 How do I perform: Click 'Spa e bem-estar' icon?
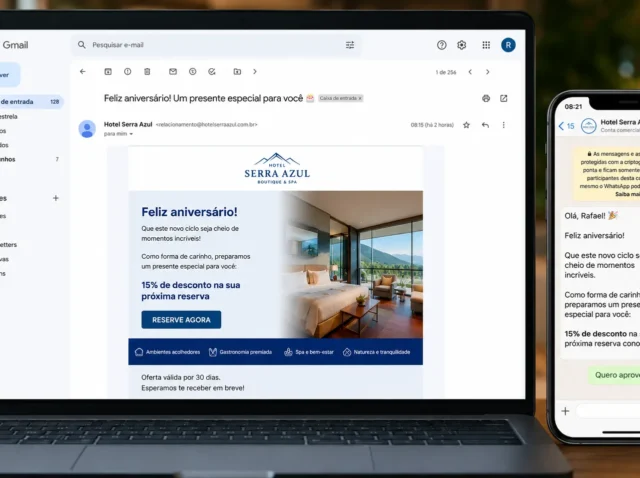(x=288, y=352)
